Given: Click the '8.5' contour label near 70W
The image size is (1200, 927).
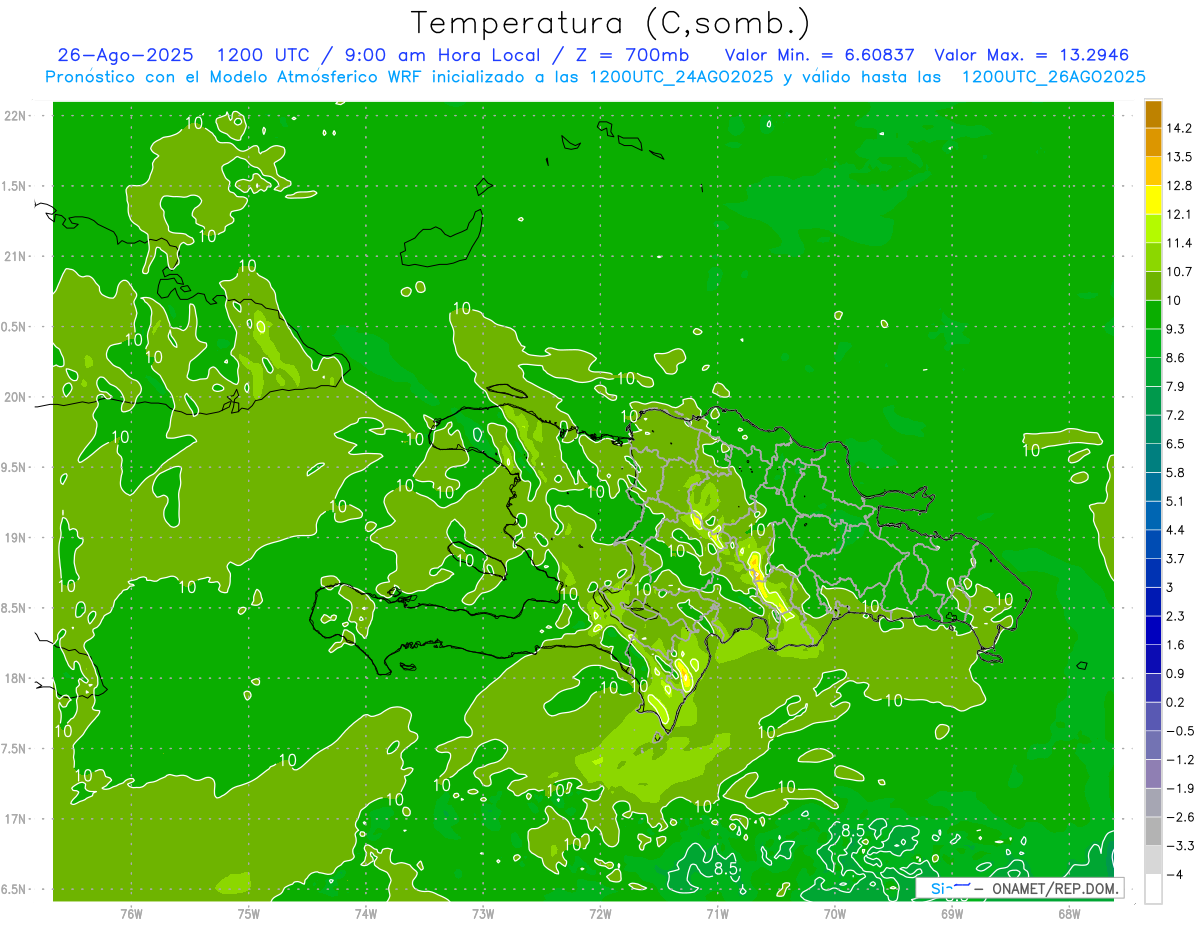Looking at the screenshot, I should point(852,830).
